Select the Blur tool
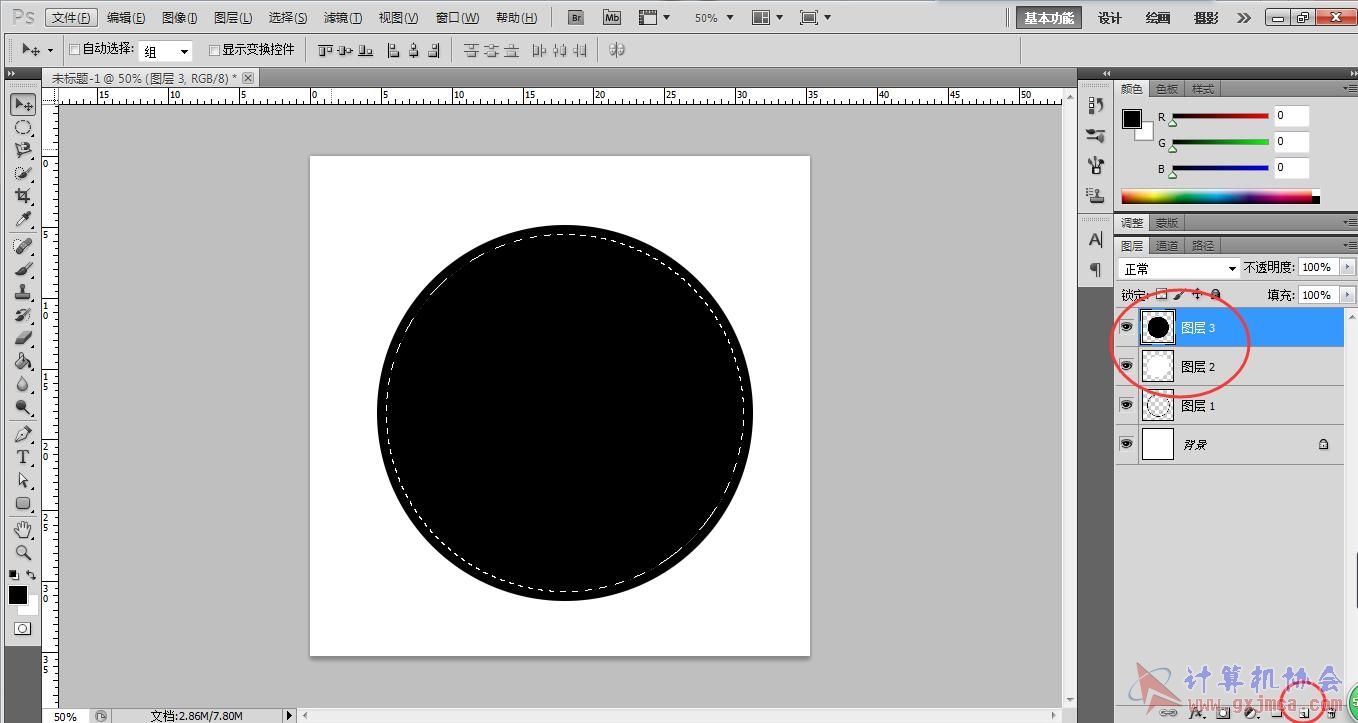The image size is (1358, 723). 23,385
